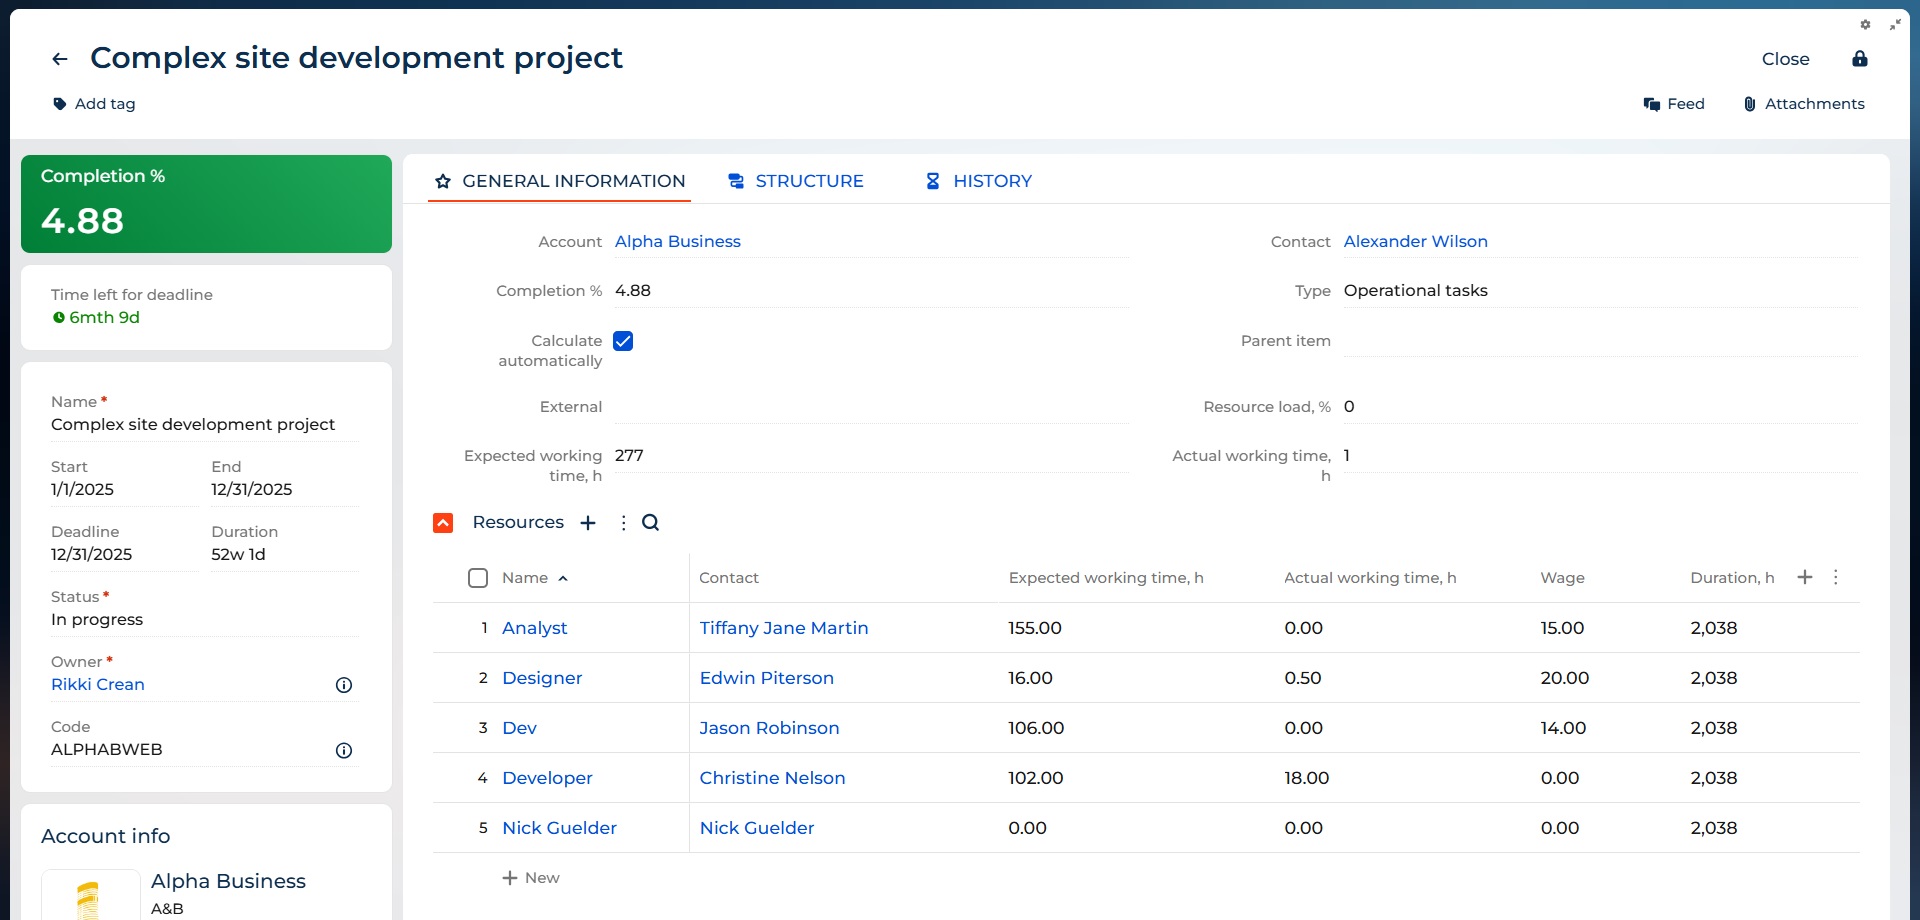Image resolution: width=1920 pixels, height=920 pixels.
Task: Toggle the select-all checkbox in Resources table
Action: 478,578
